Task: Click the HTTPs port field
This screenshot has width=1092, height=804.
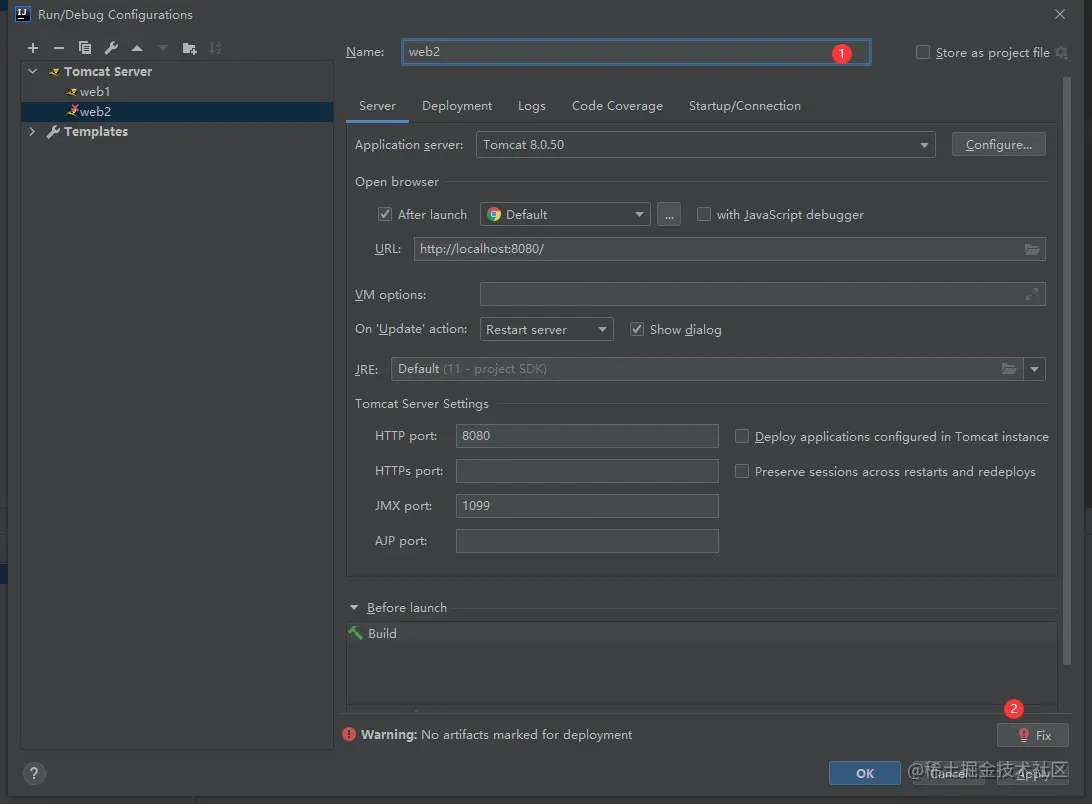Action: point(587,470)
